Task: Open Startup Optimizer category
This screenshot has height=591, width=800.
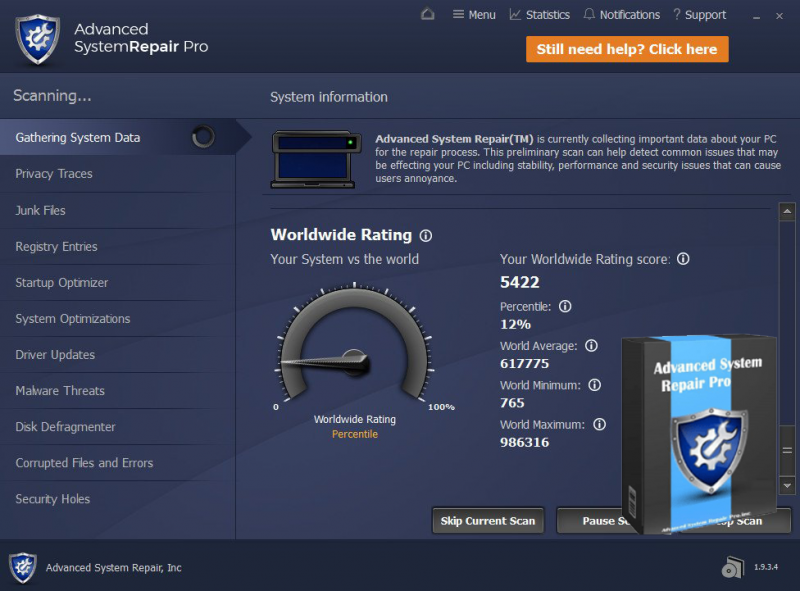Action: click(x=118, y=283)
